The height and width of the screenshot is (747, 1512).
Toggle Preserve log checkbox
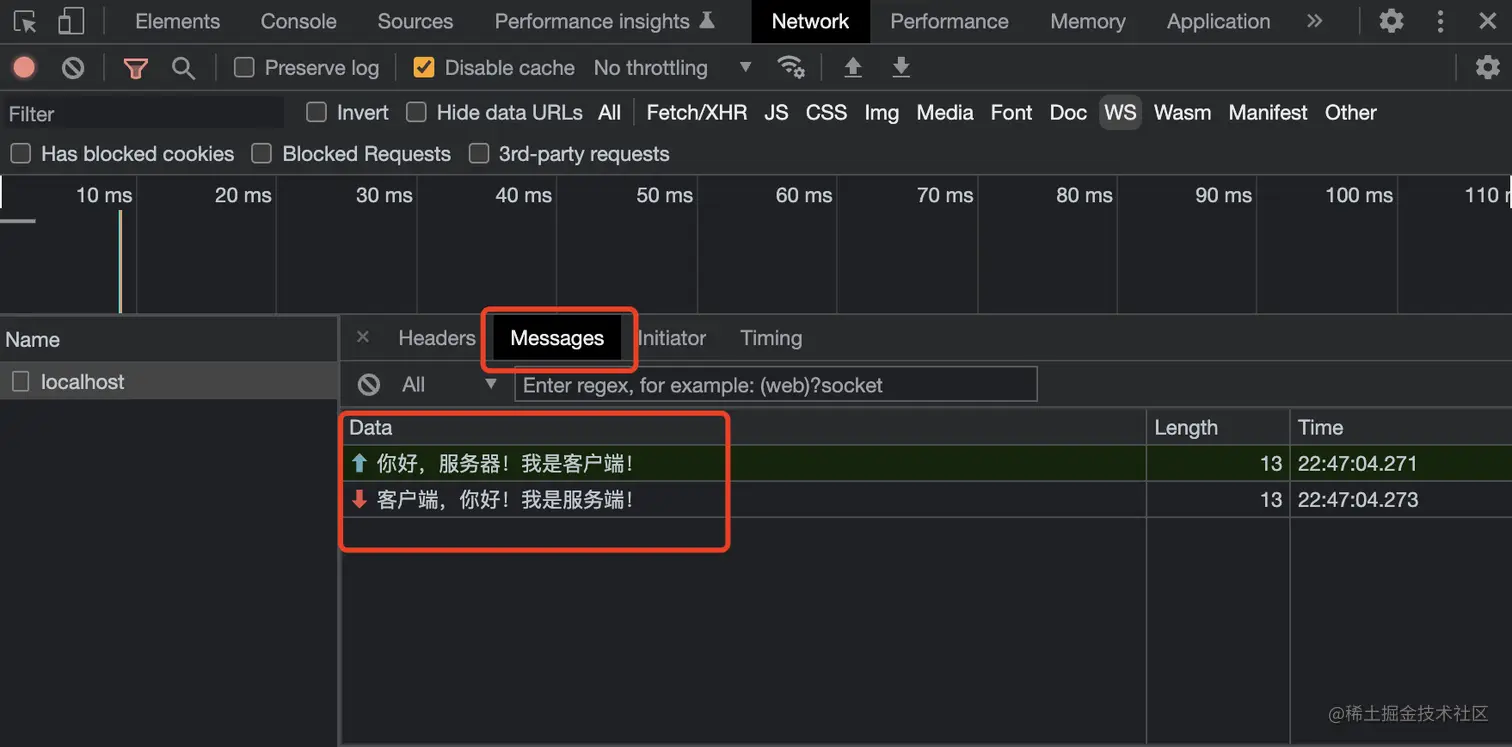pos(244,67)
